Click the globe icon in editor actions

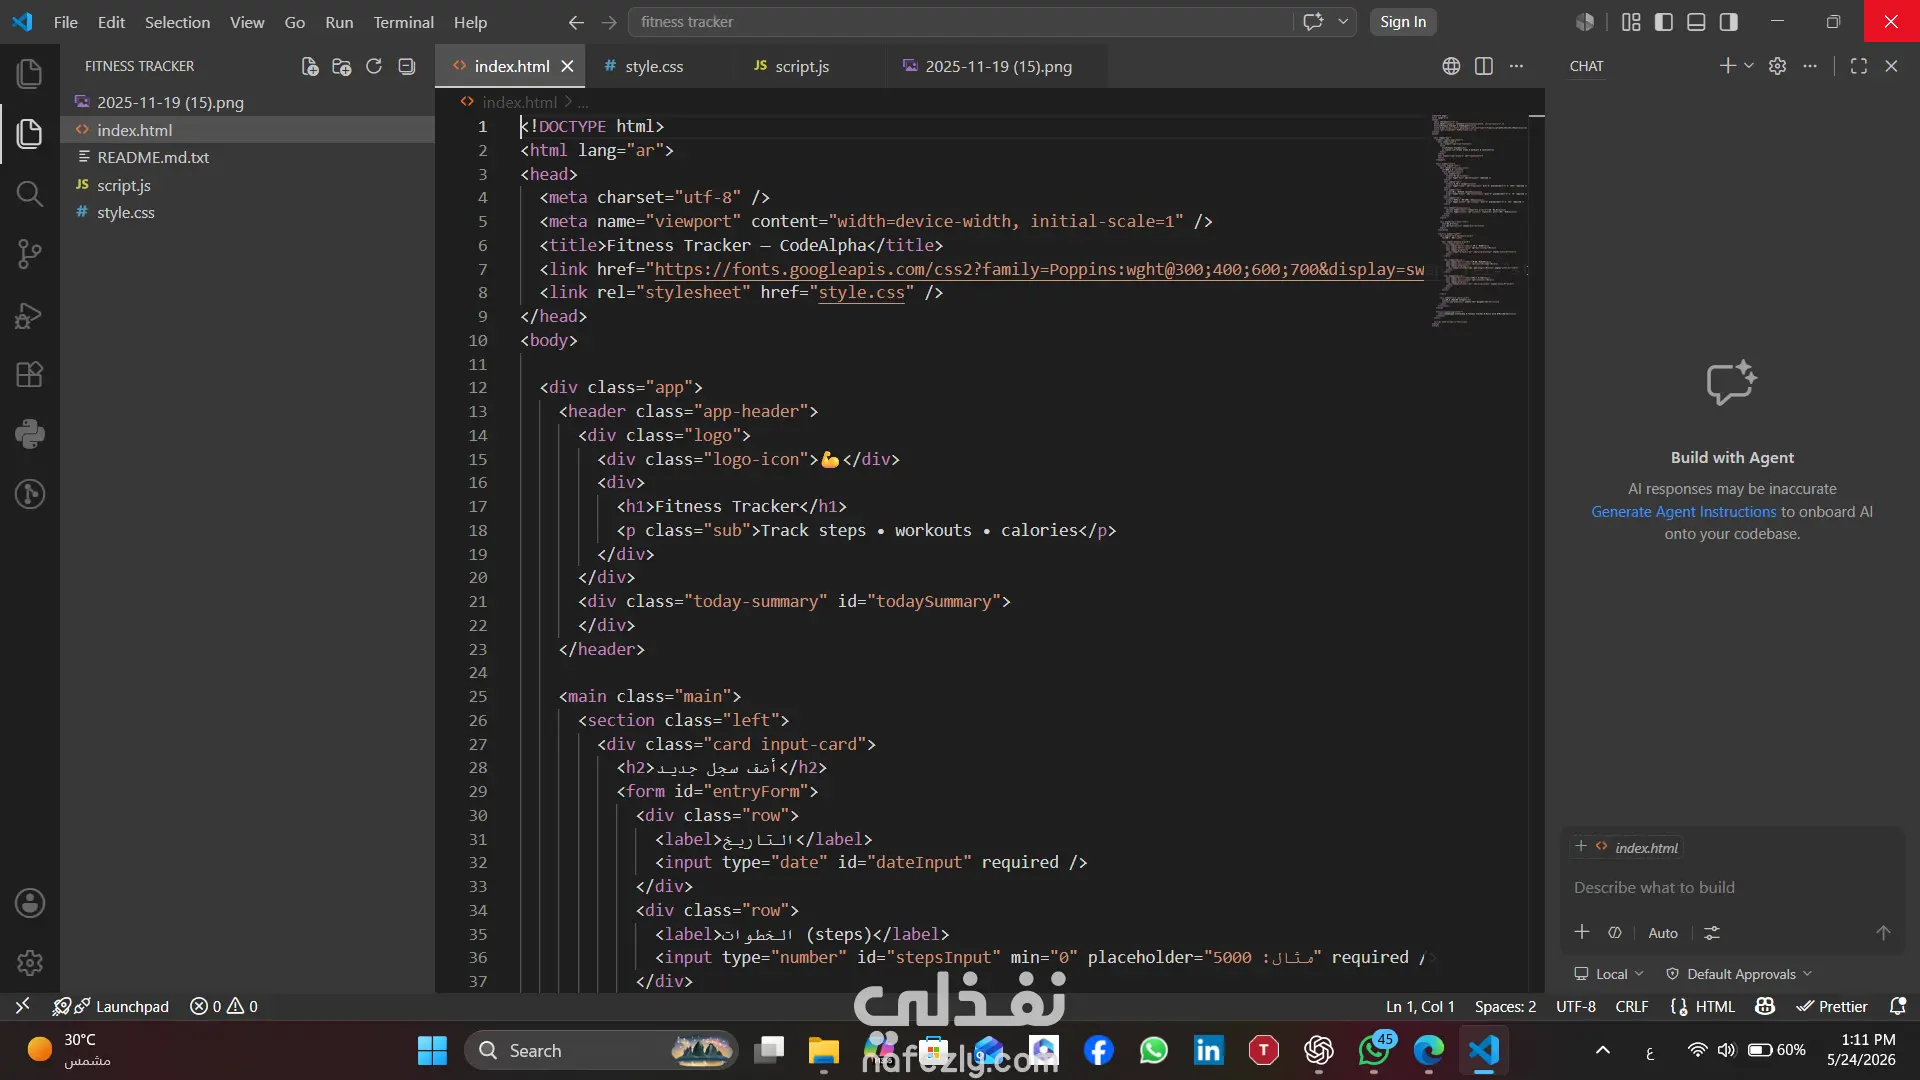tap(1451, 66)
